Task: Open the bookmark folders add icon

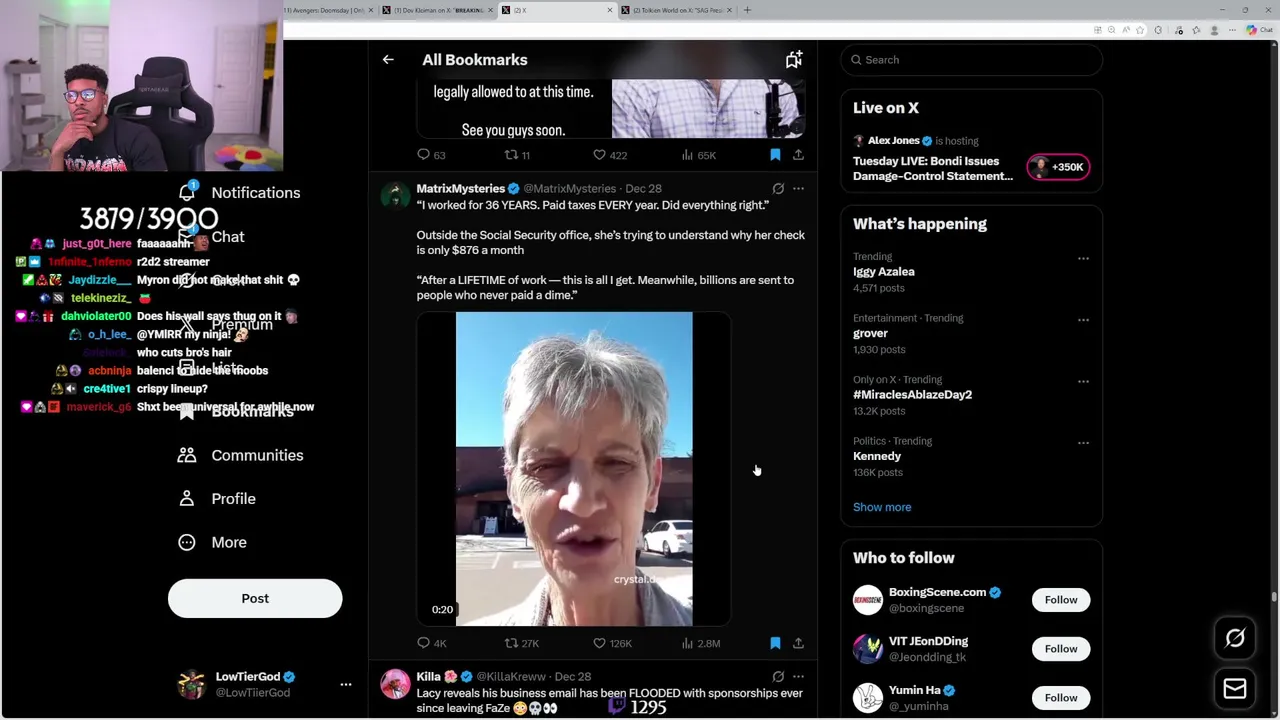Action: click(x=793, y=60)
